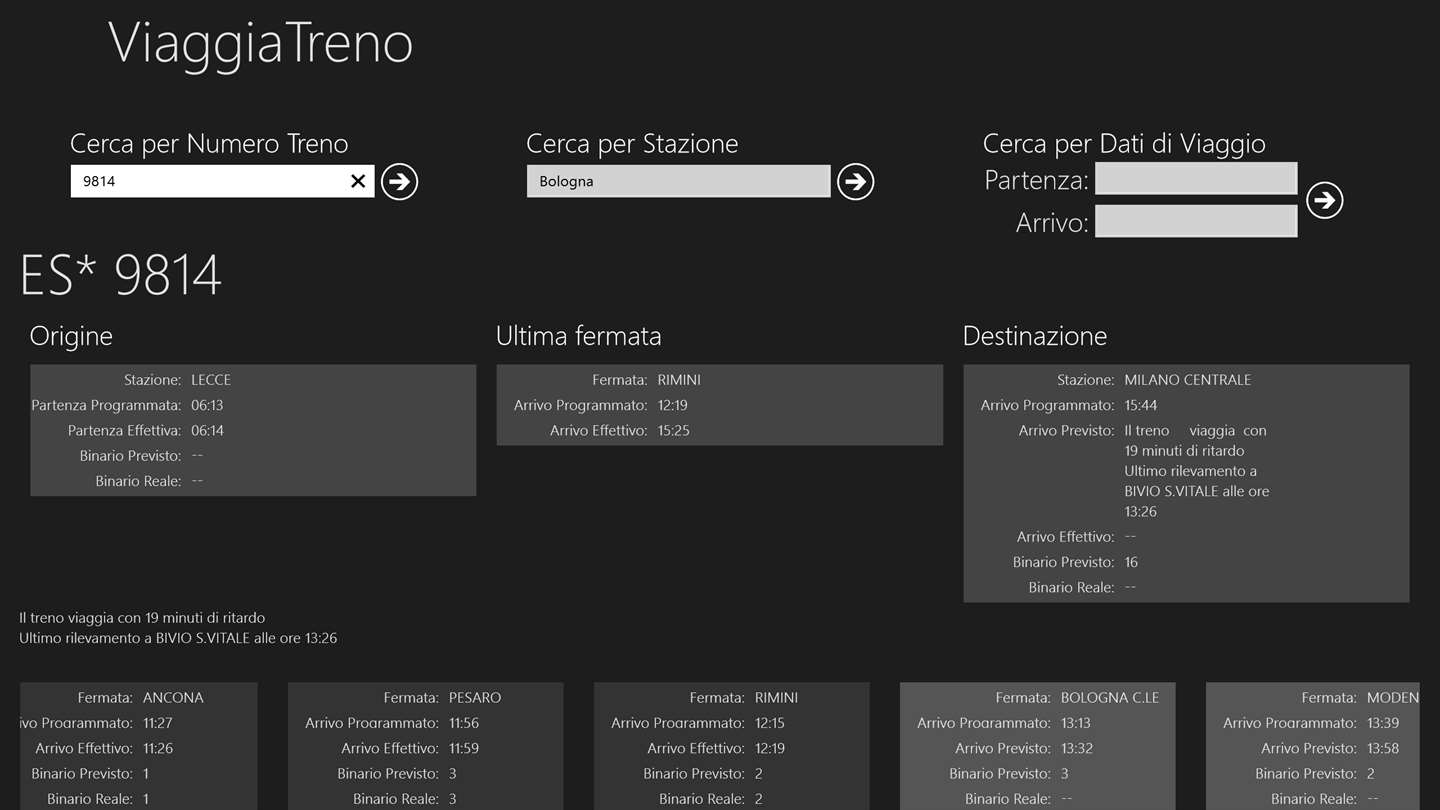Viewport: 1440px width, 810px height.
Task: Click destination station MILANO CENTRALE
Action: click(x=1188, y=380)
